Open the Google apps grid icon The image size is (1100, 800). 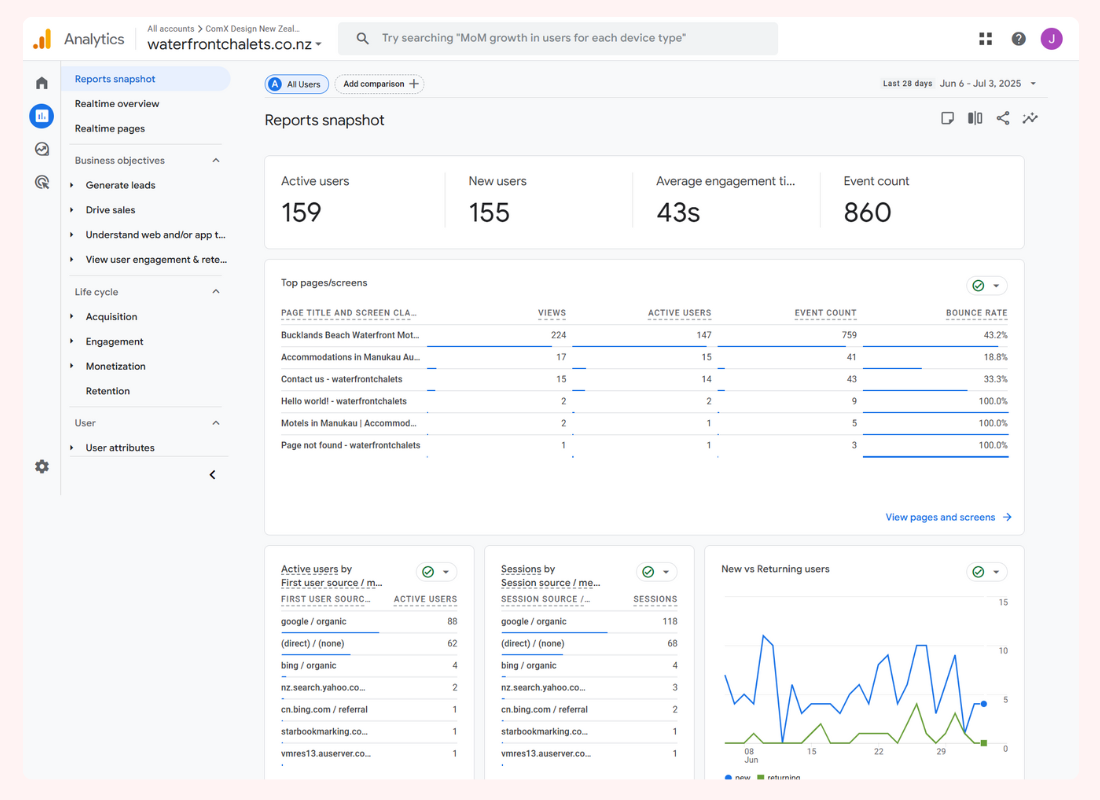click(x=986, y=39)
